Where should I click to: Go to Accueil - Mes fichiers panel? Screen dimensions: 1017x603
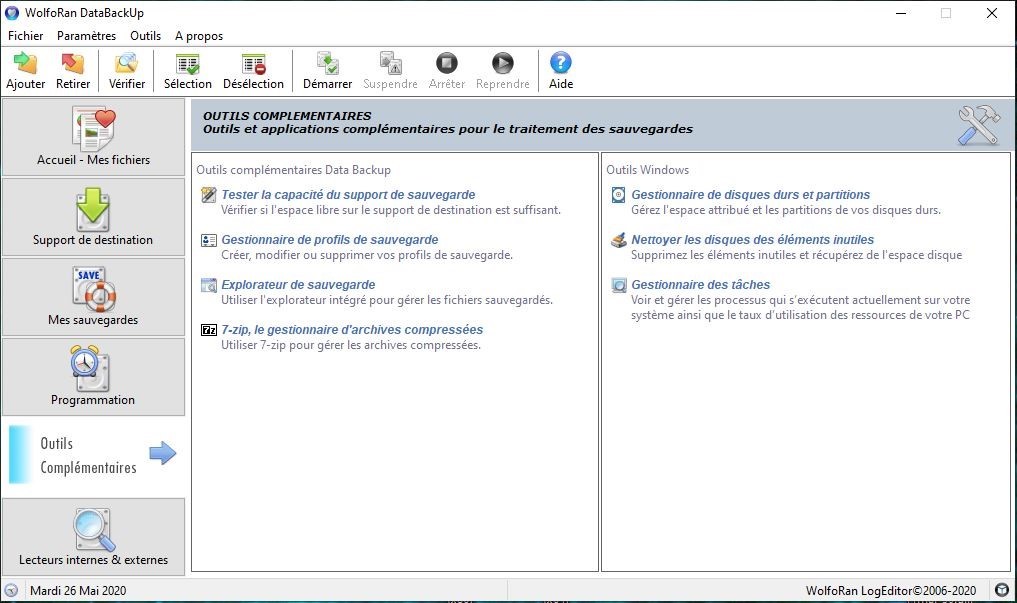[x=93, y=137]
